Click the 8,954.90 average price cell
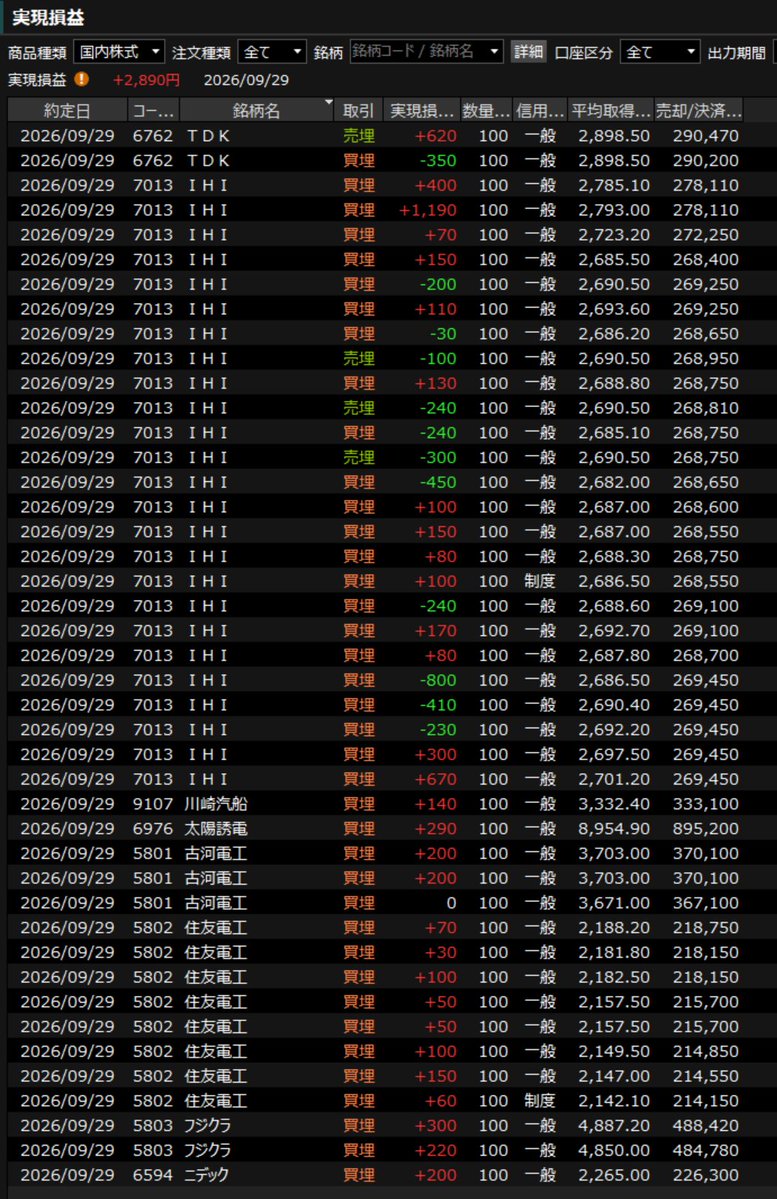 614,828
